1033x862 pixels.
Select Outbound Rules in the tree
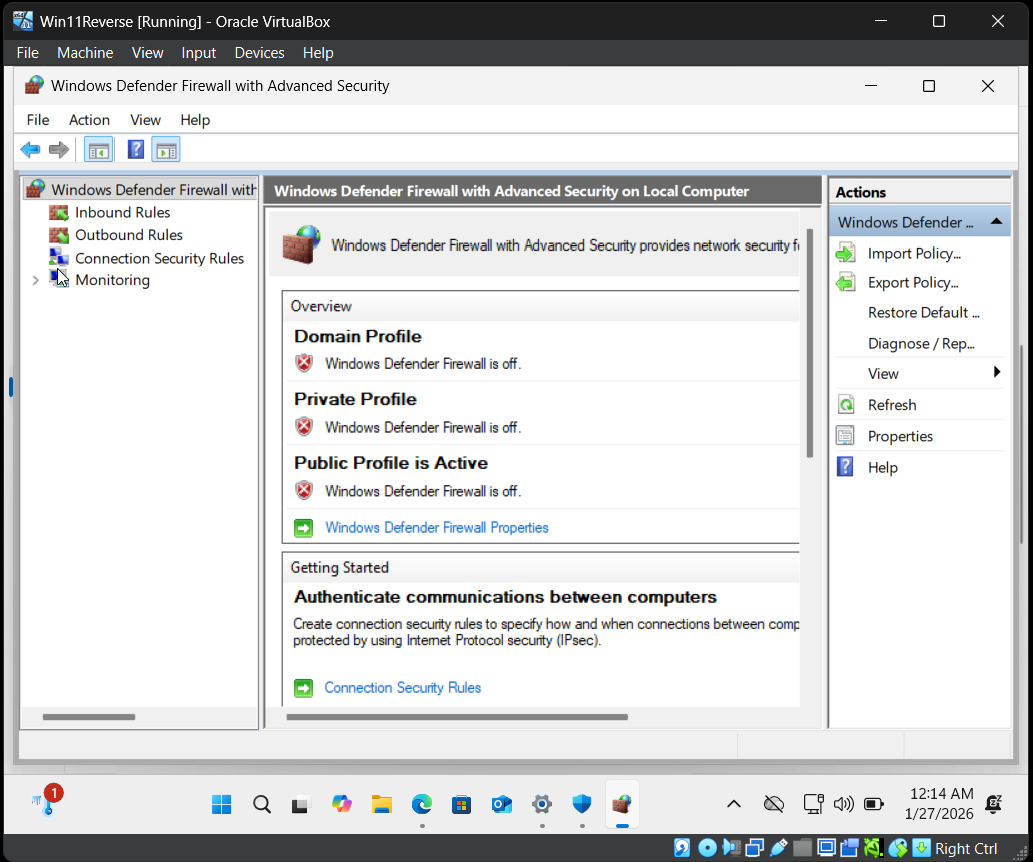point(128,235)
